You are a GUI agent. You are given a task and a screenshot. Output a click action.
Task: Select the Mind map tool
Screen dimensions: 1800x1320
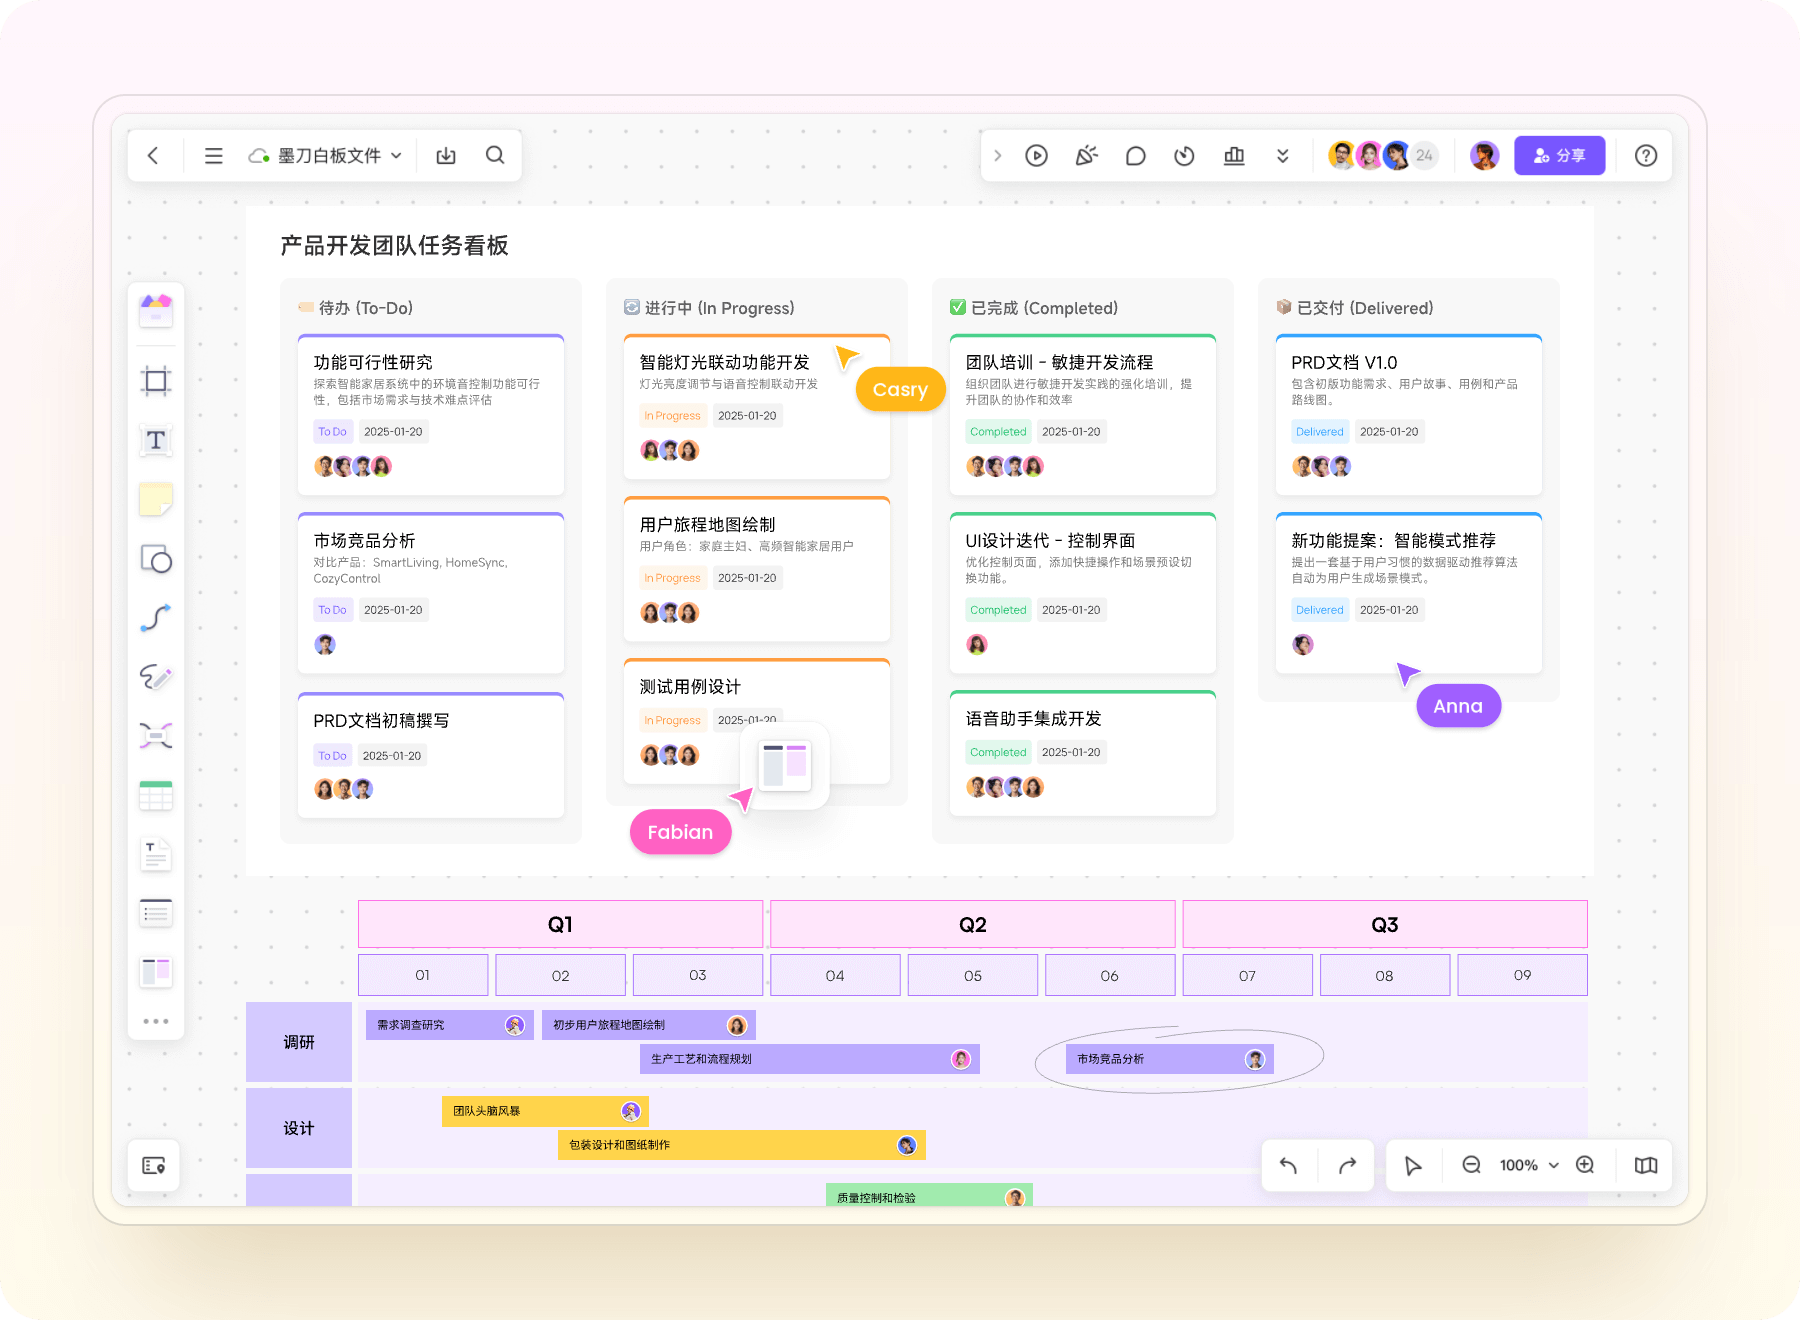[x=156, y=736]
